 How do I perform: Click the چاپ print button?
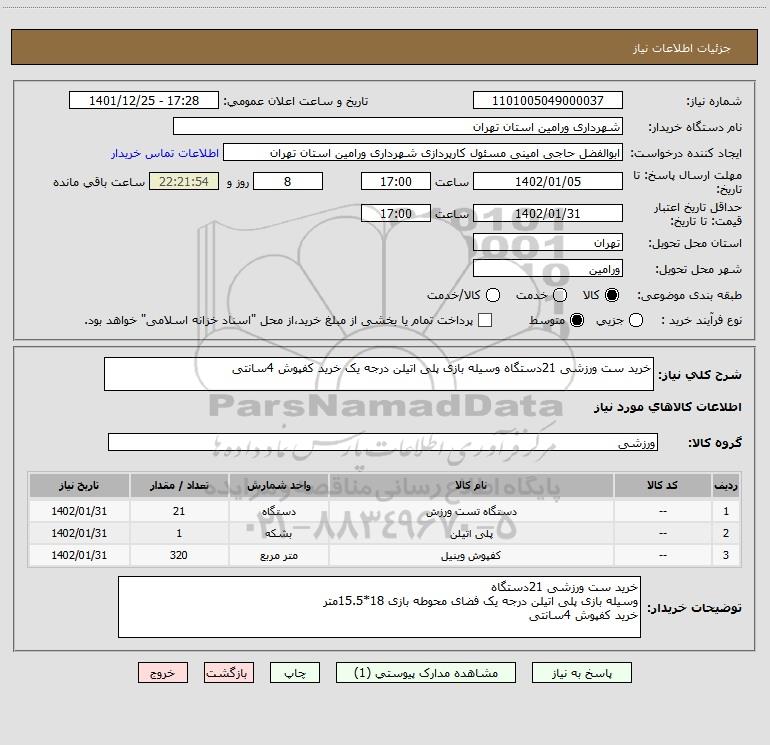(x=295, y=672)
